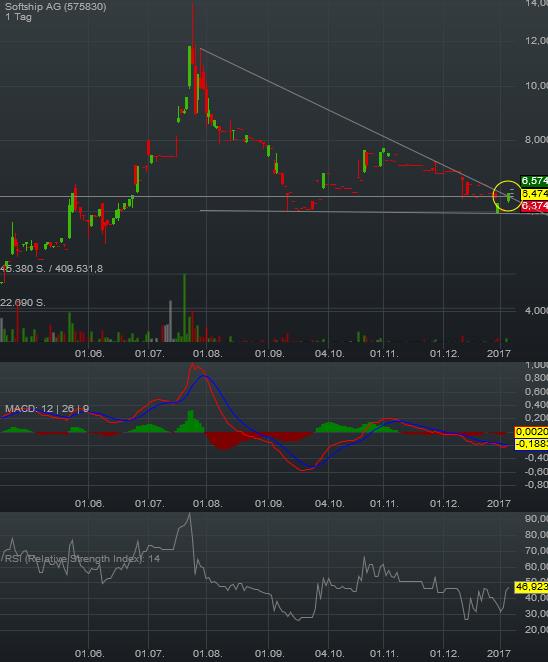Select 01.08. on the price chart date axis
This screenshot has width=548, height=662.
[x=207, y=353]
